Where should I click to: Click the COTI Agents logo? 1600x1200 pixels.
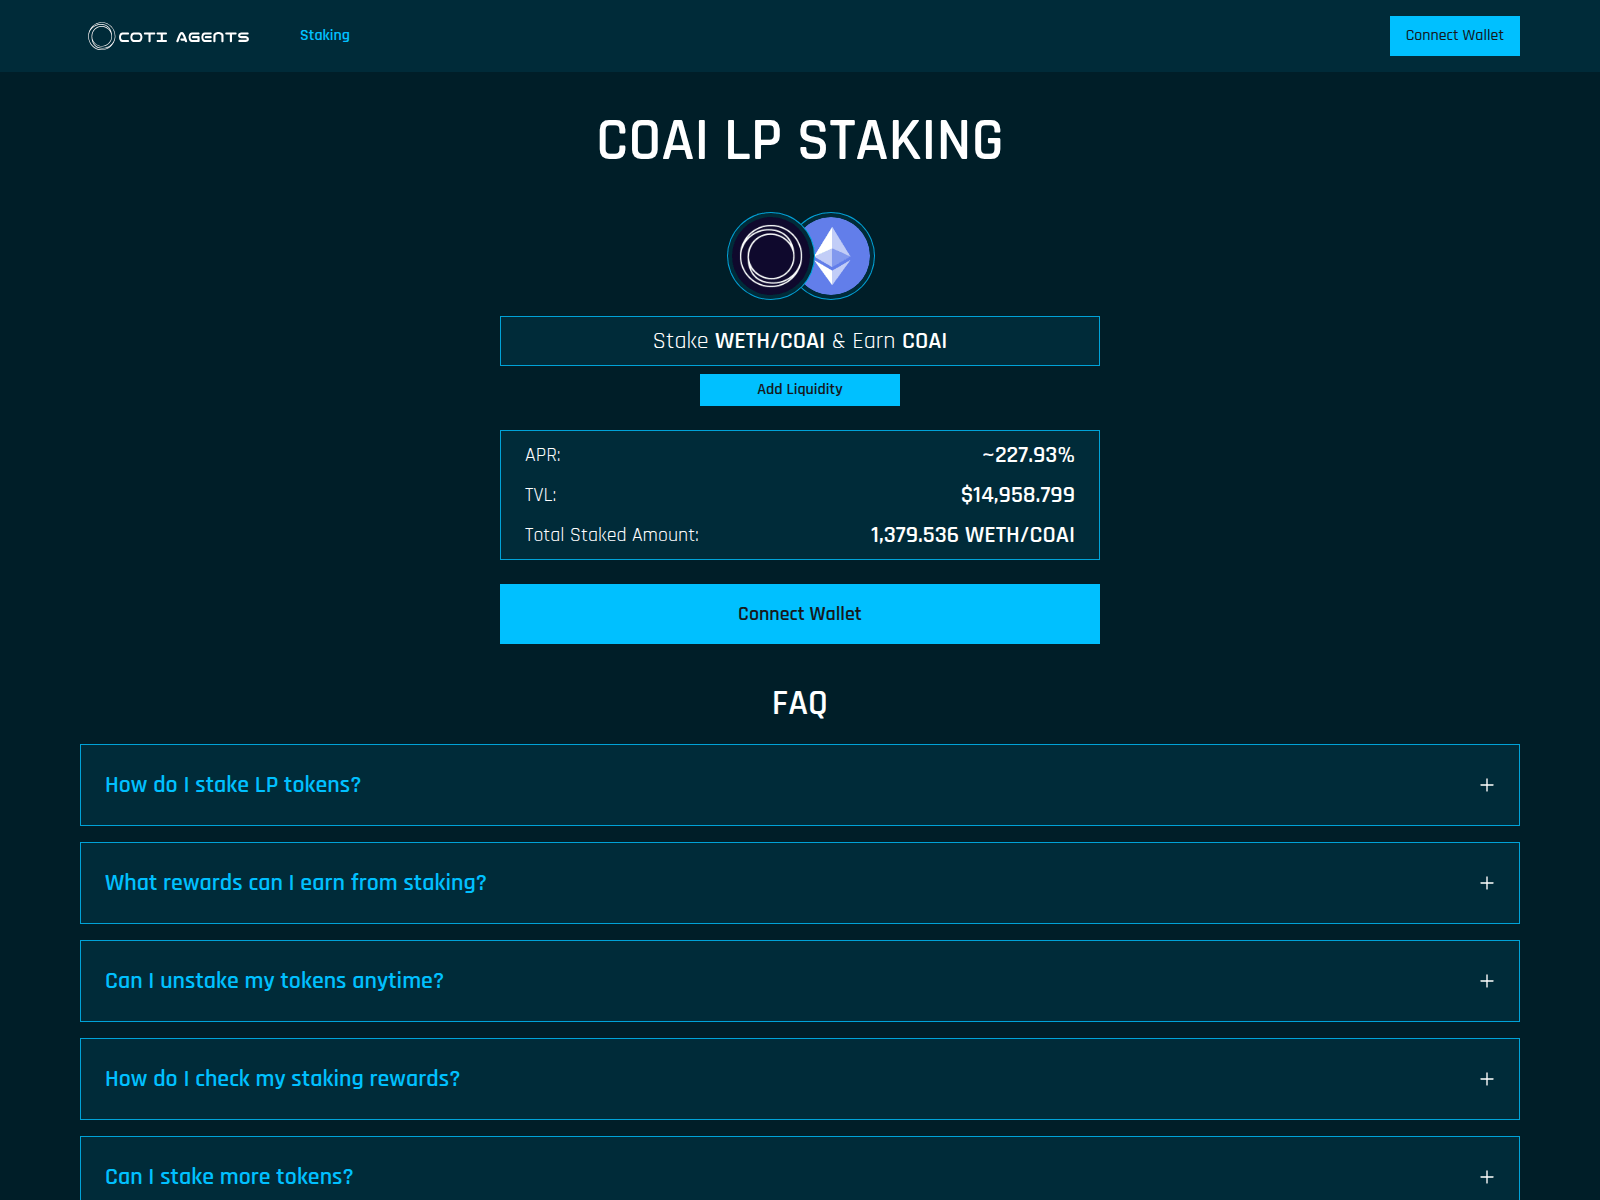(x=168, y=36)
